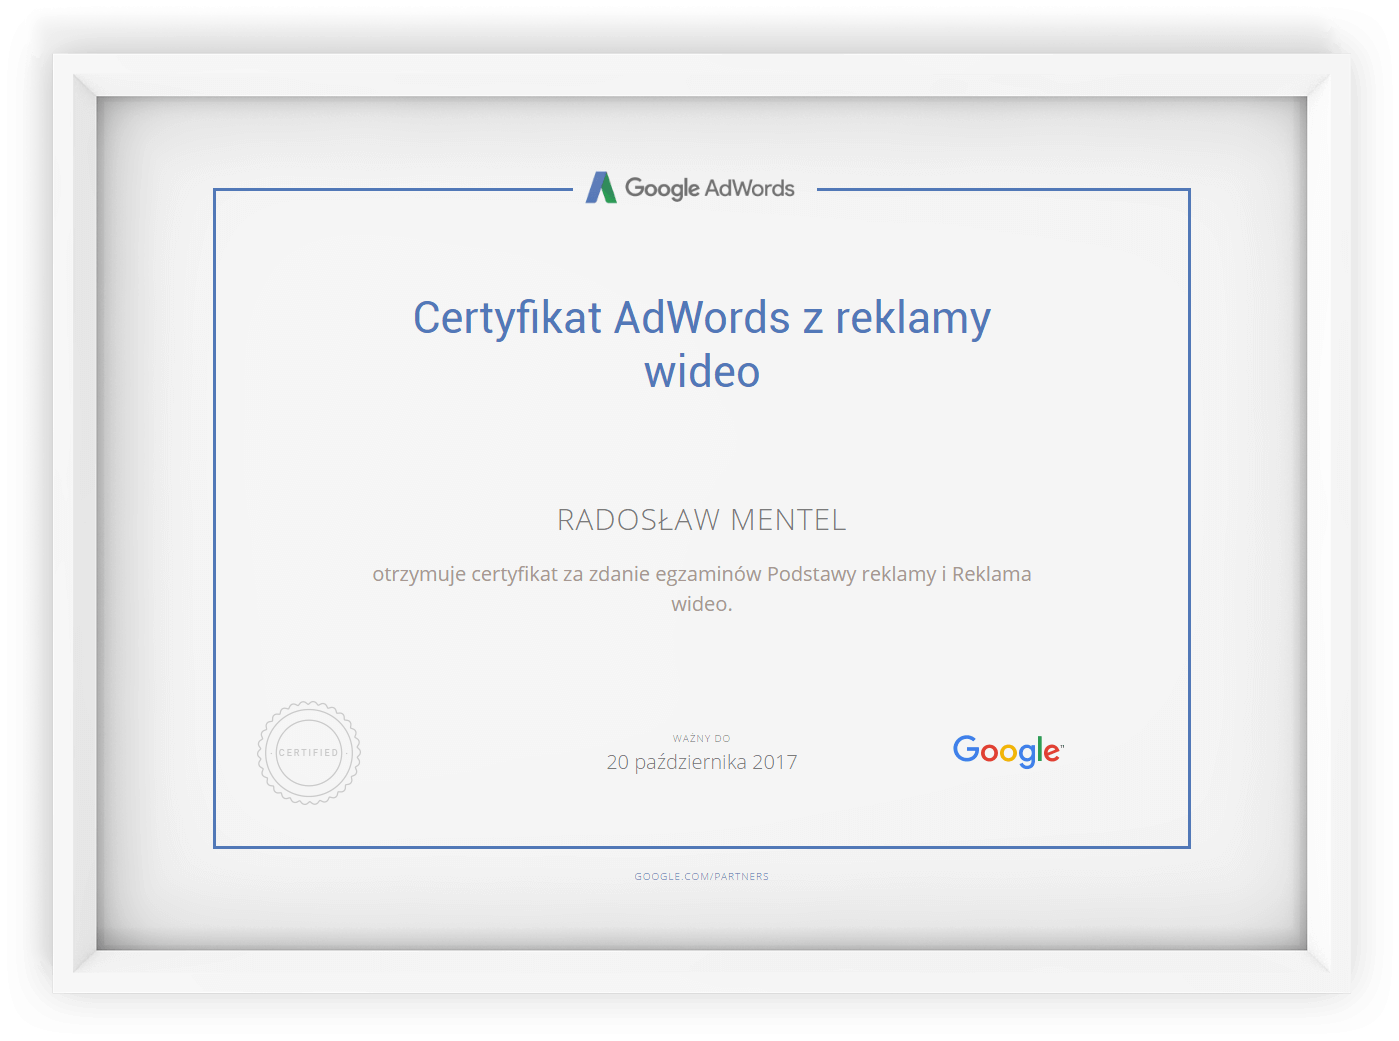Select the name RADOSŁAW MENTEL
This screenshot has height=1041, width=1399.
(702, 520)
